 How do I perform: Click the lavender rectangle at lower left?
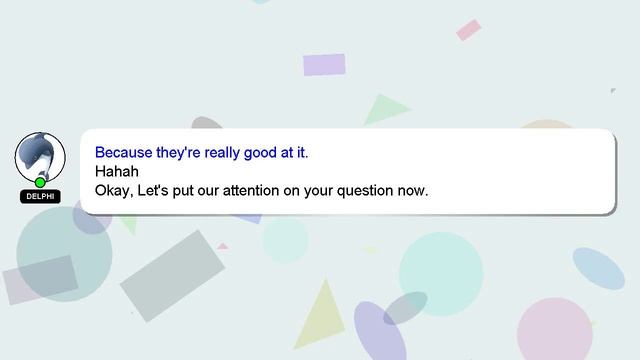pyautogui.click(x=40, y=280)
